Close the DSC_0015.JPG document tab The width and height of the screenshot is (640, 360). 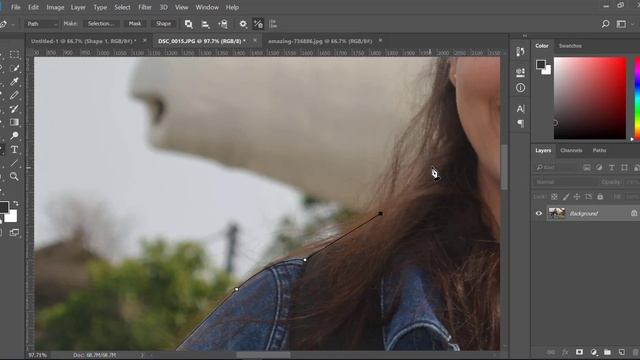(x=255, y=40)
